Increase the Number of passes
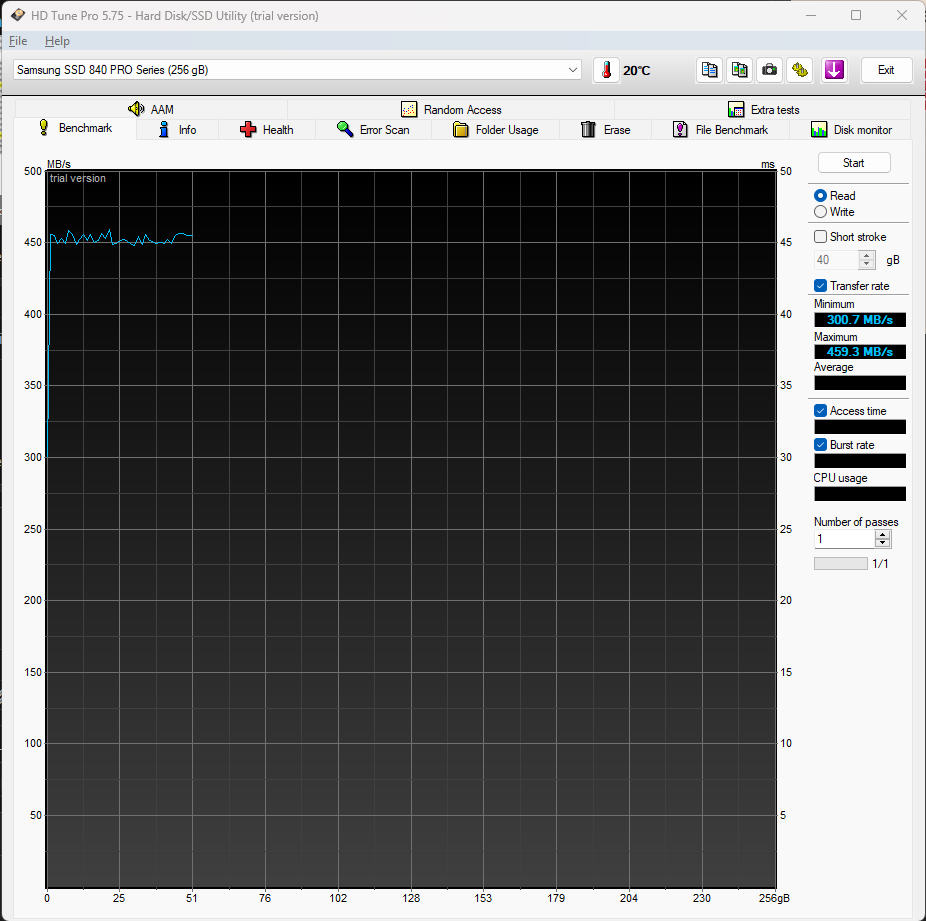 pyautogui.click(x=882, y=534)
